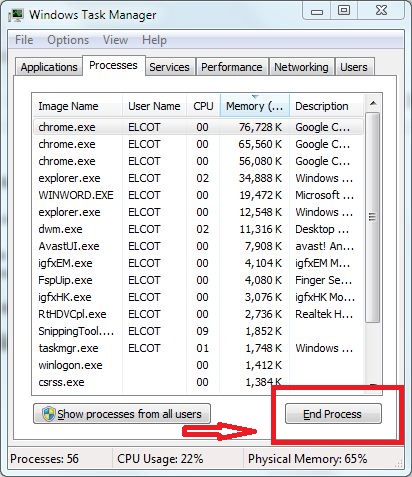Select chrome.exe using 65,560 K memory

[x=198, y=144]
